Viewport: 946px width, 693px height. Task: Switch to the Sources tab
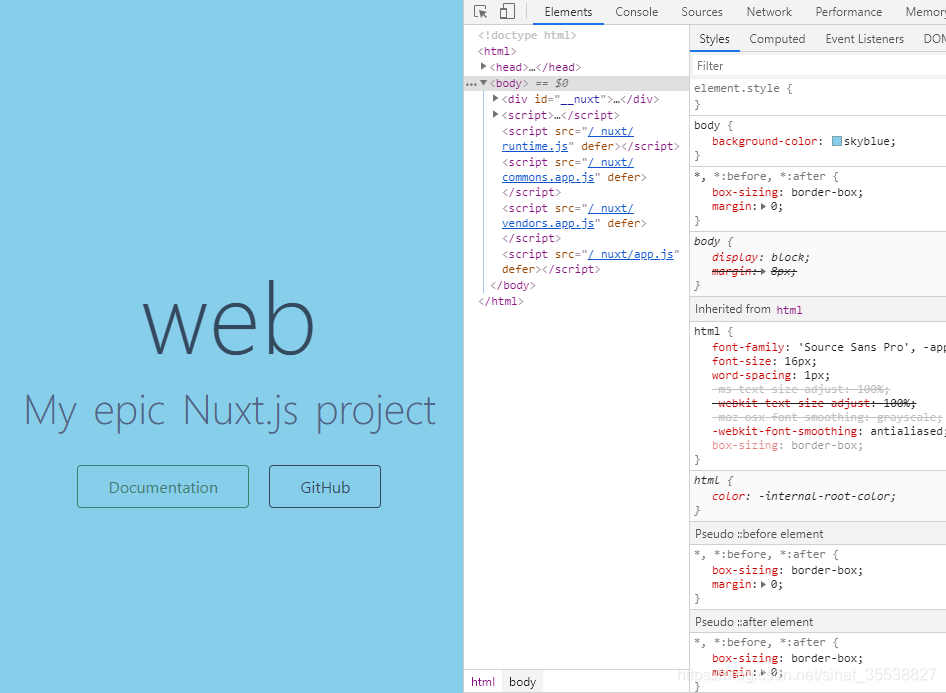coord(702,12)
